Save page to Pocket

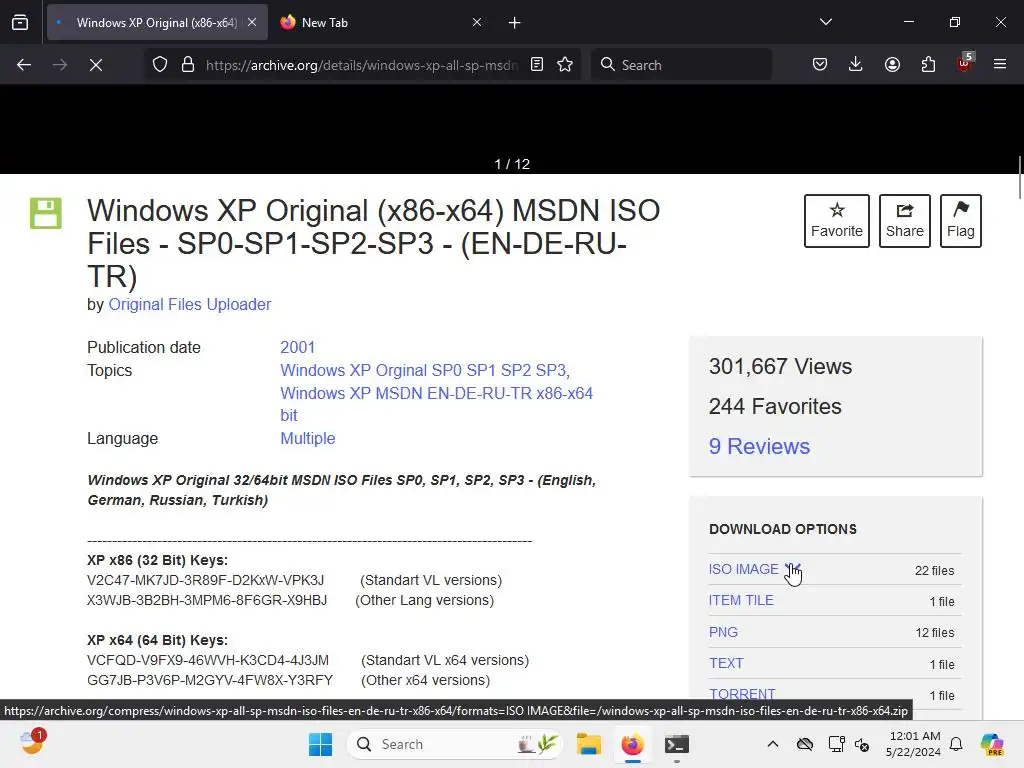[820, 64]
